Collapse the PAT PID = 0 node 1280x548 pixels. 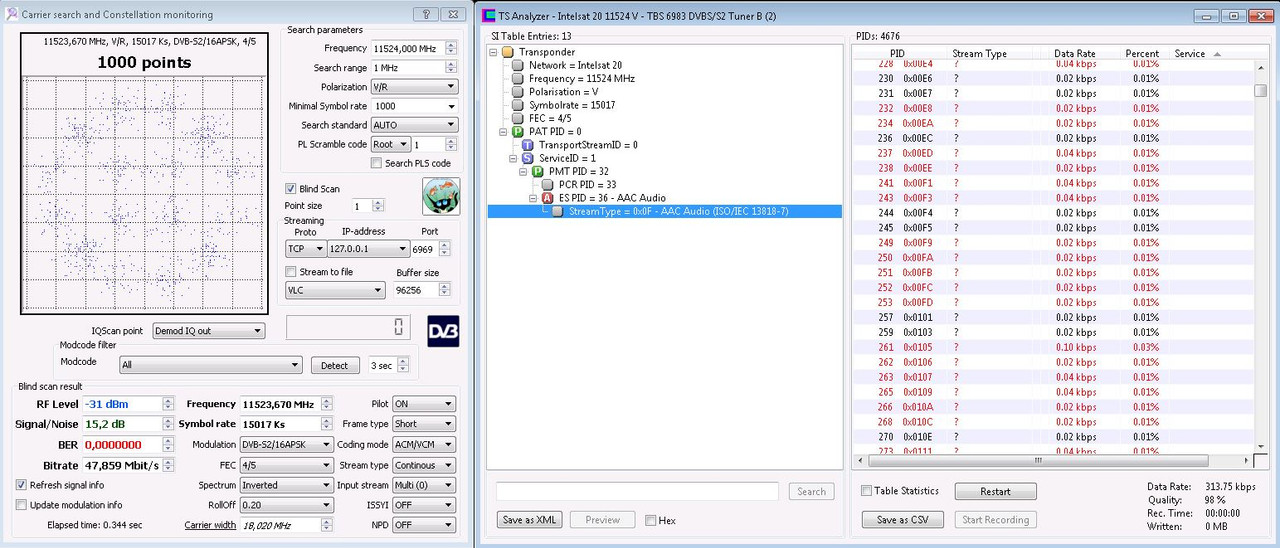(x=504, y=132)
